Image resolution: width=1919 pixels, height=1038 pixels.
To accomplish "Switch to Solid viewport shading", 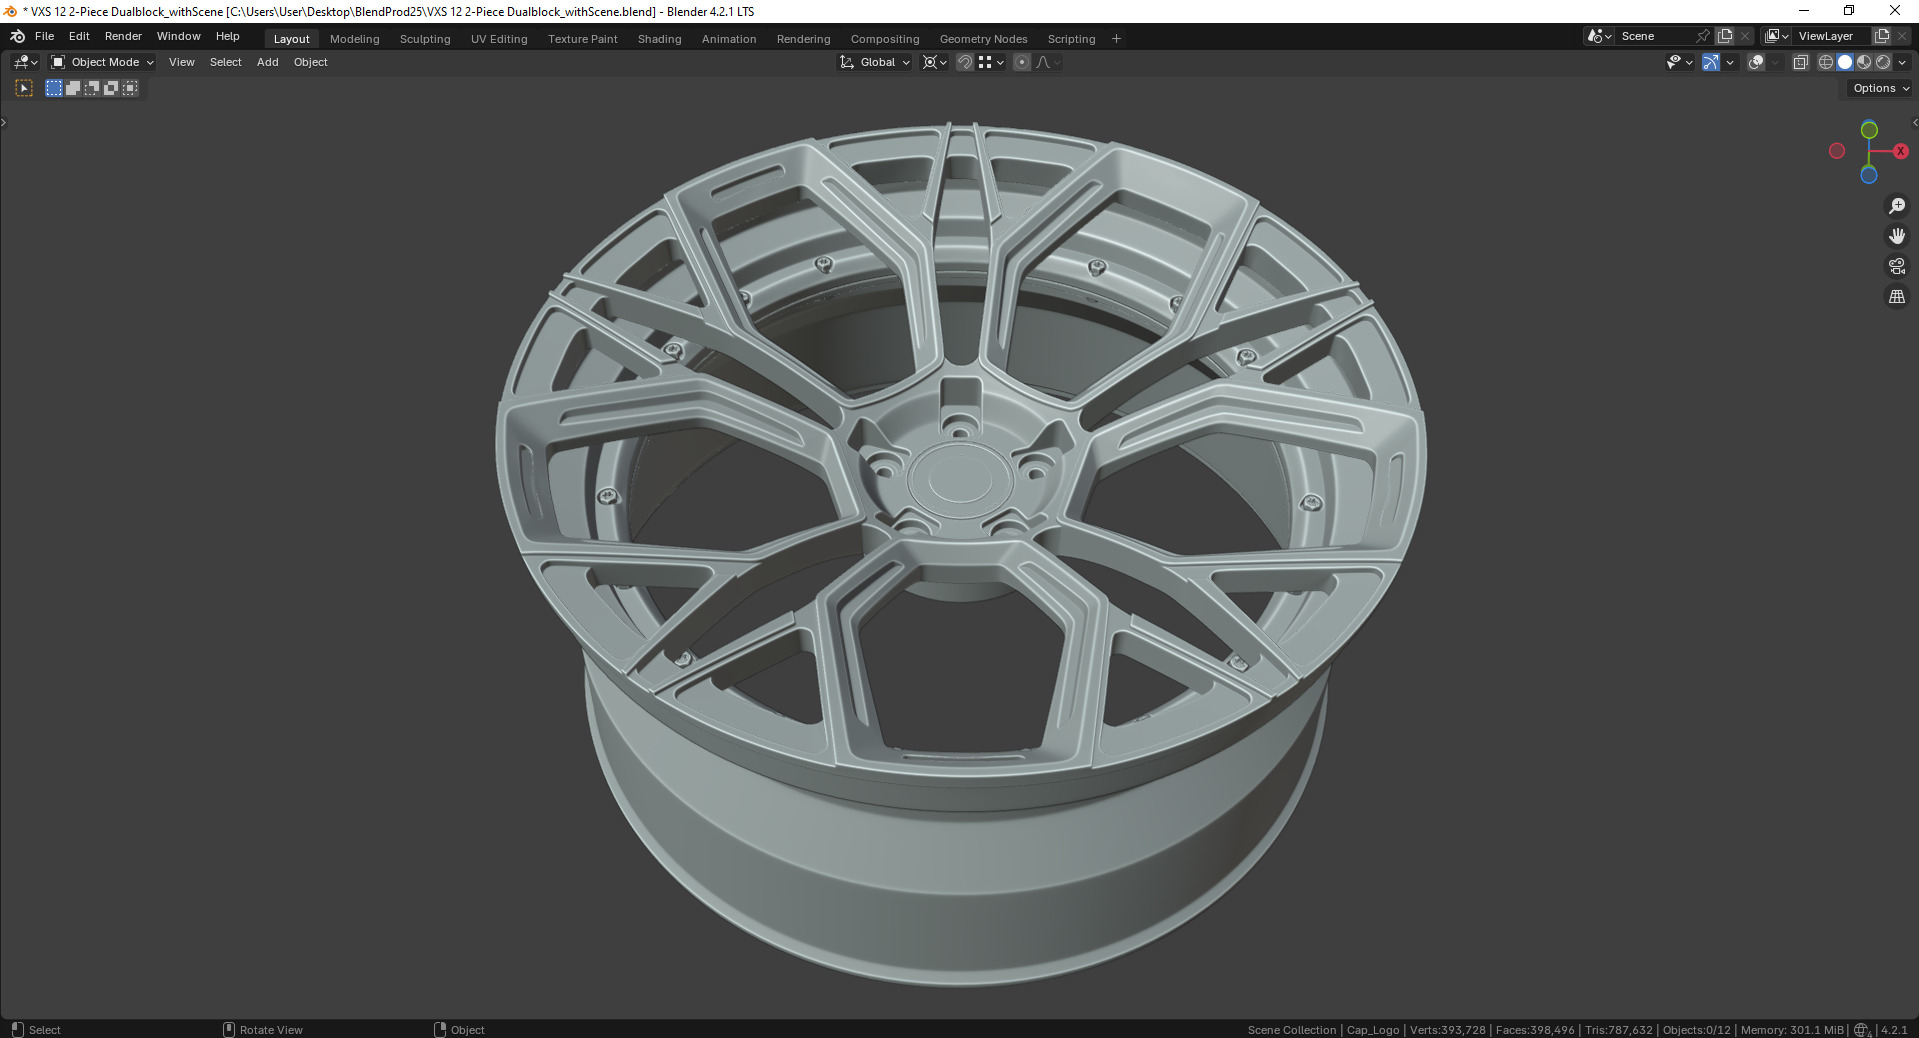I will tap(1845, 62).
